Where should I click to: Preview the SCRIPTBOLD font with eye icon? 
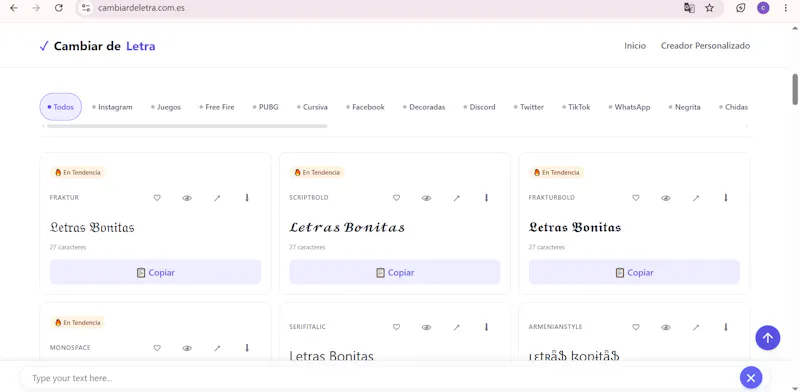pos(427,198)
